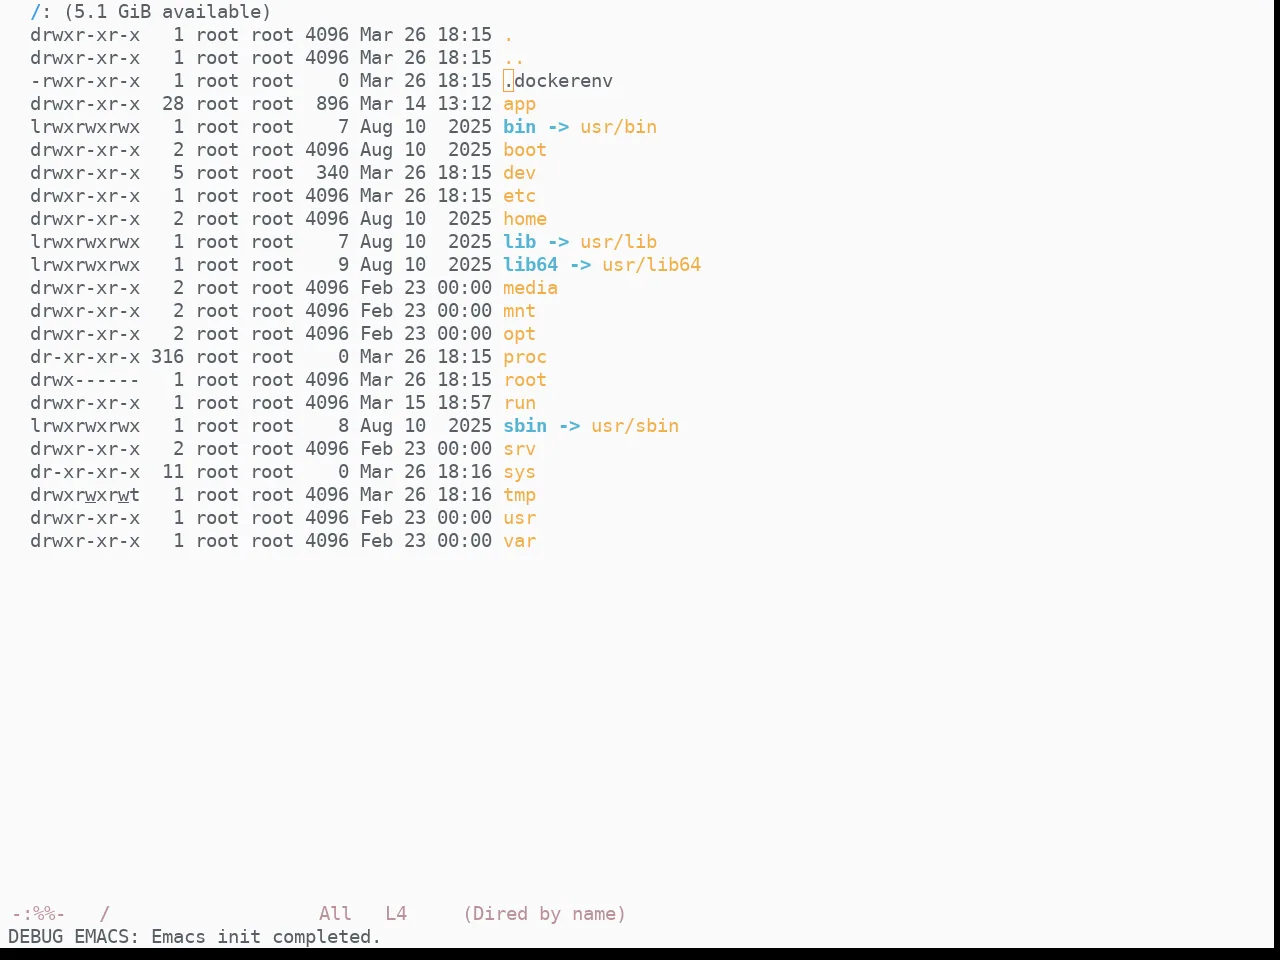Screen dimensions: 1280x960
Task: Open the mnt directory entry
Action: point(519,311)
